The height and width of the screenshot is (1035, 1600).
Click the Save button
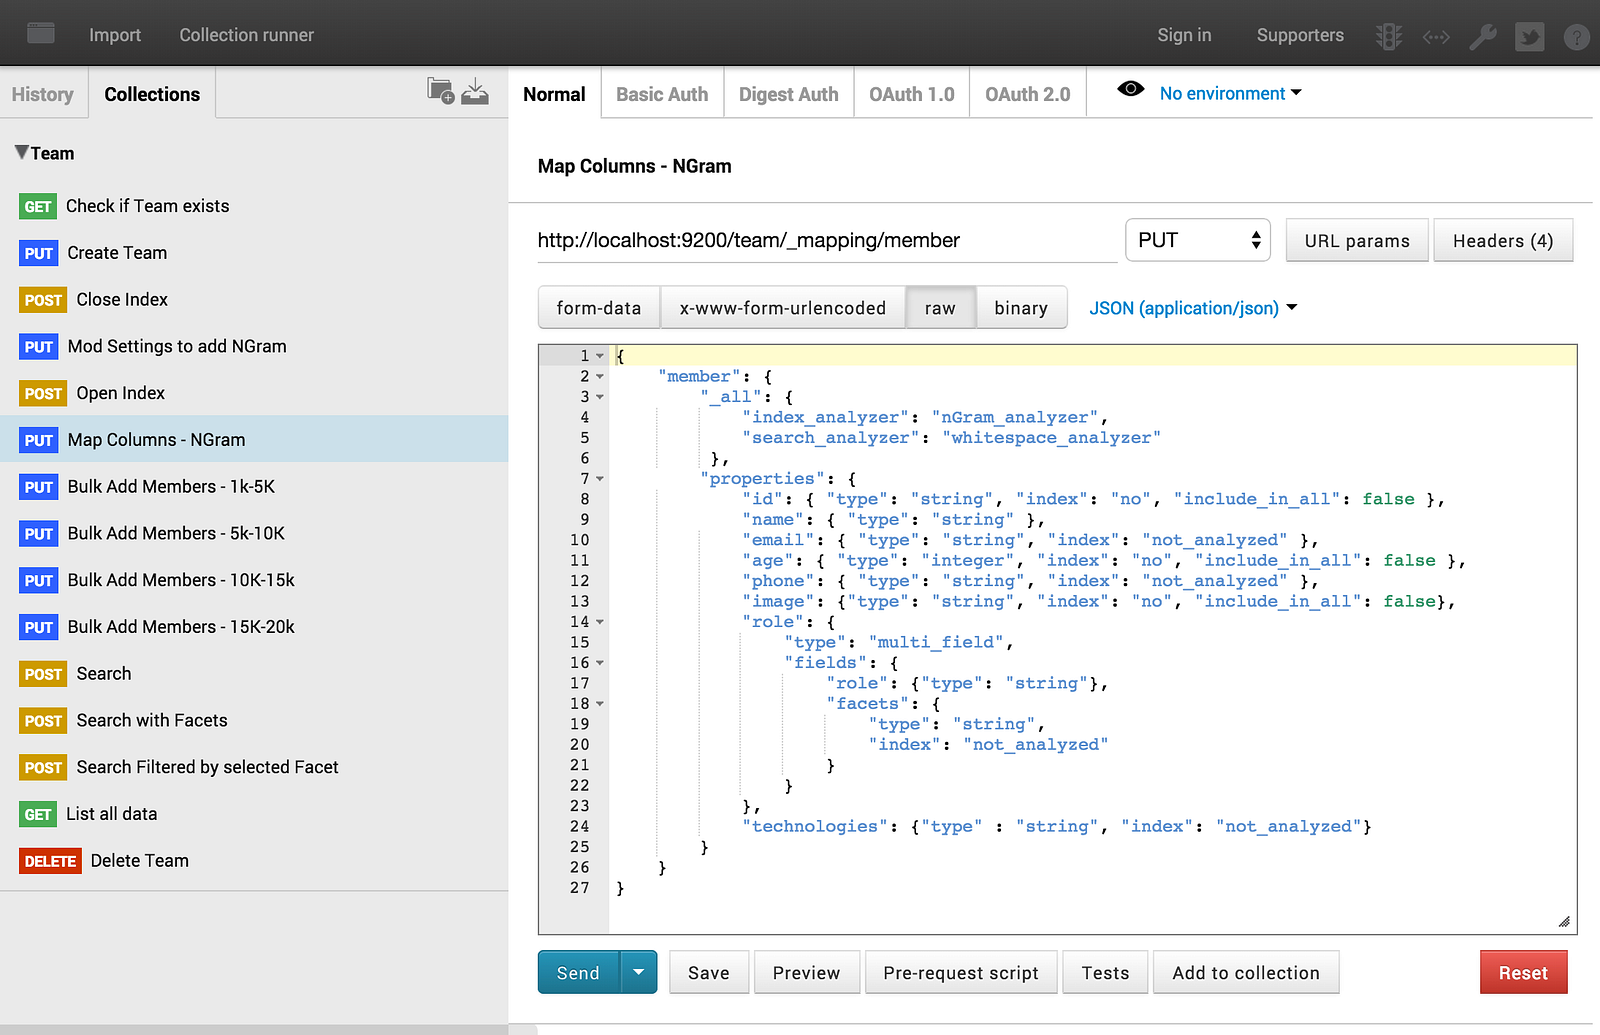pos(709,972)
